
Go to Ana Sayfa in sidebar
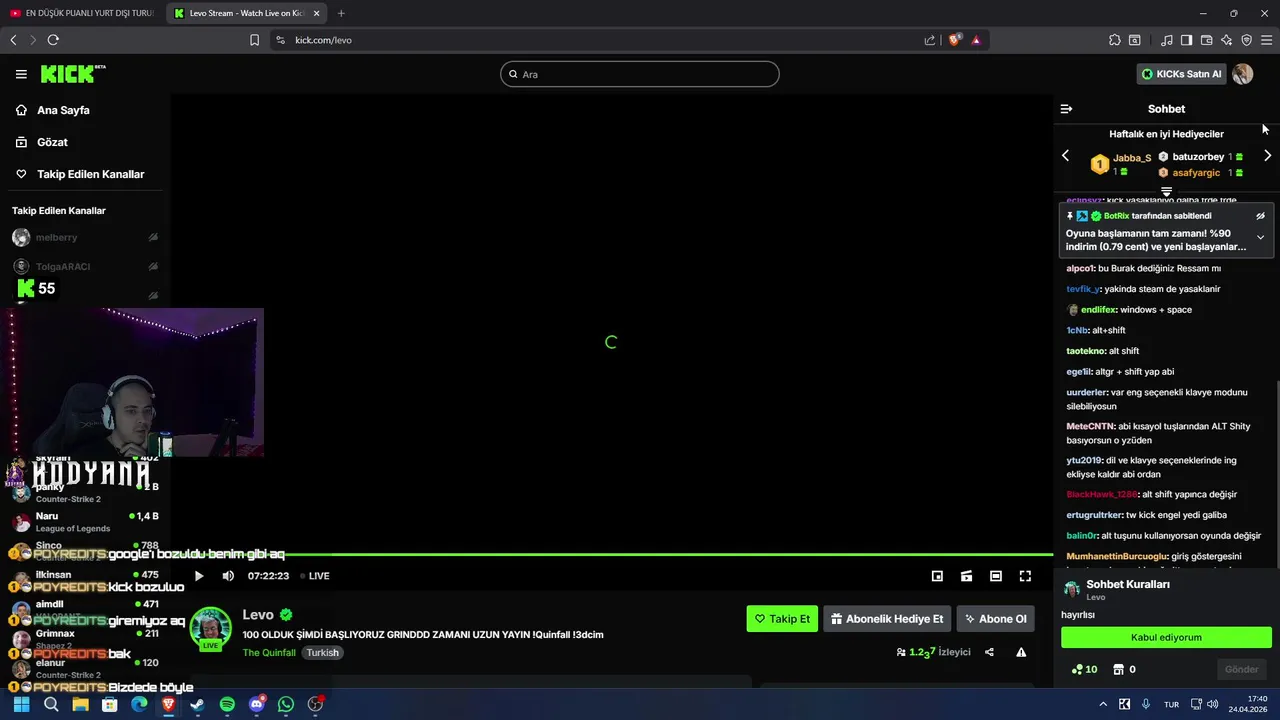[x=63, y=110]
